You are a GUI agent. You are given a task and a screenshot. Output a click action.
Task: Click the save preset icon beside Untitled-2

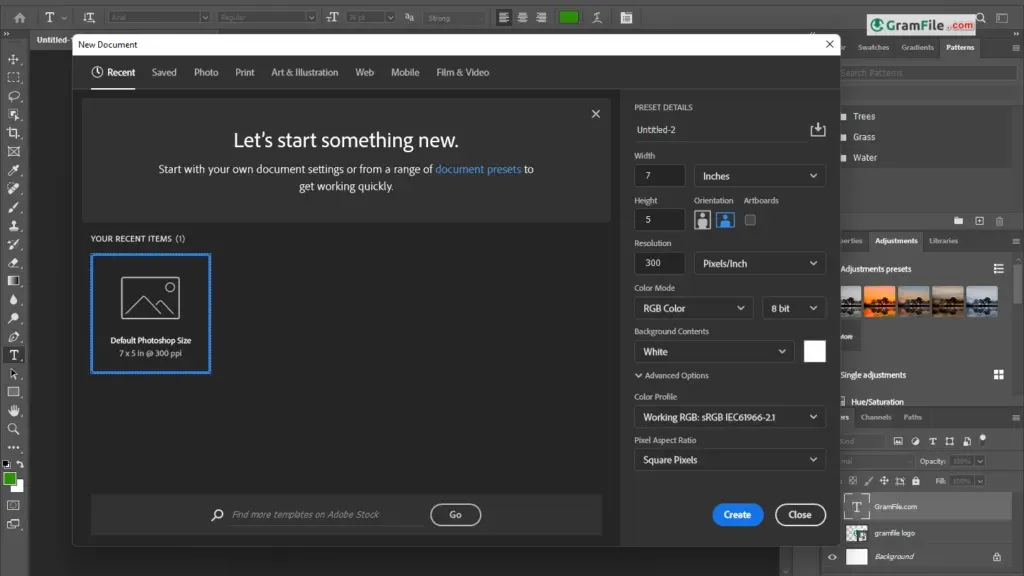coord(818,129)
